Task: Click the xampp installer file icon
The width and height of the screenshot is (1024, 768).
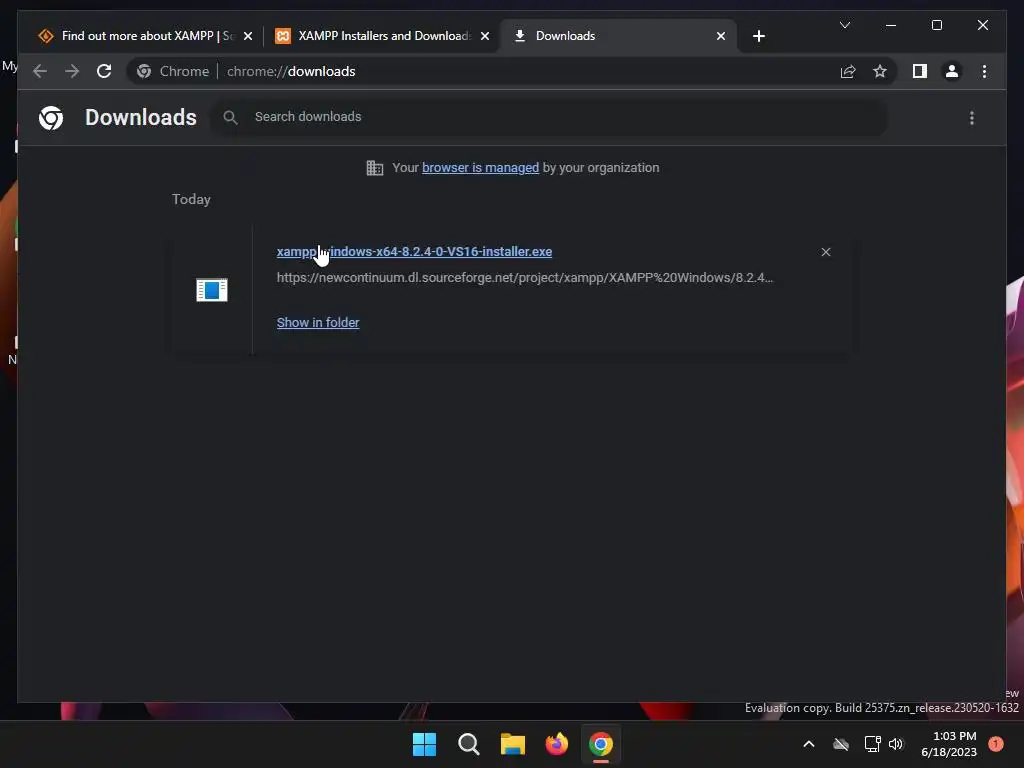Action: (x=212, y=290)
